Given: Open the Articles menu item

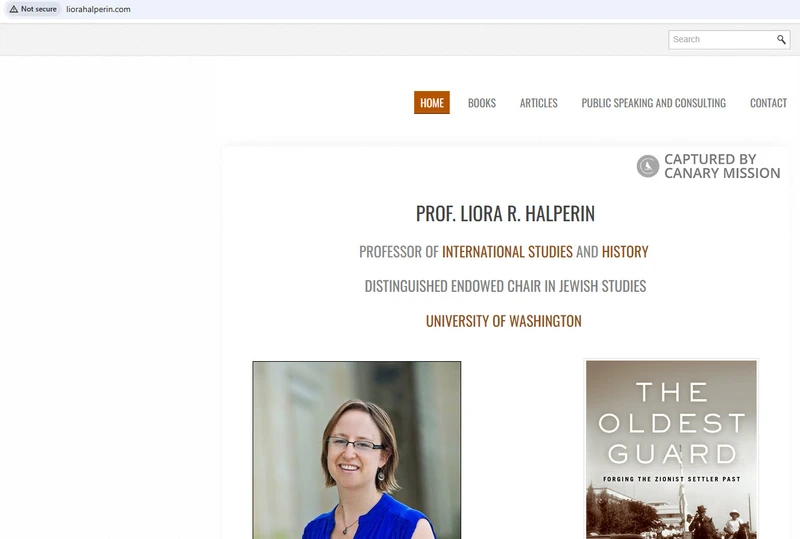Looking at the screenshot, I should pos(538,103).
